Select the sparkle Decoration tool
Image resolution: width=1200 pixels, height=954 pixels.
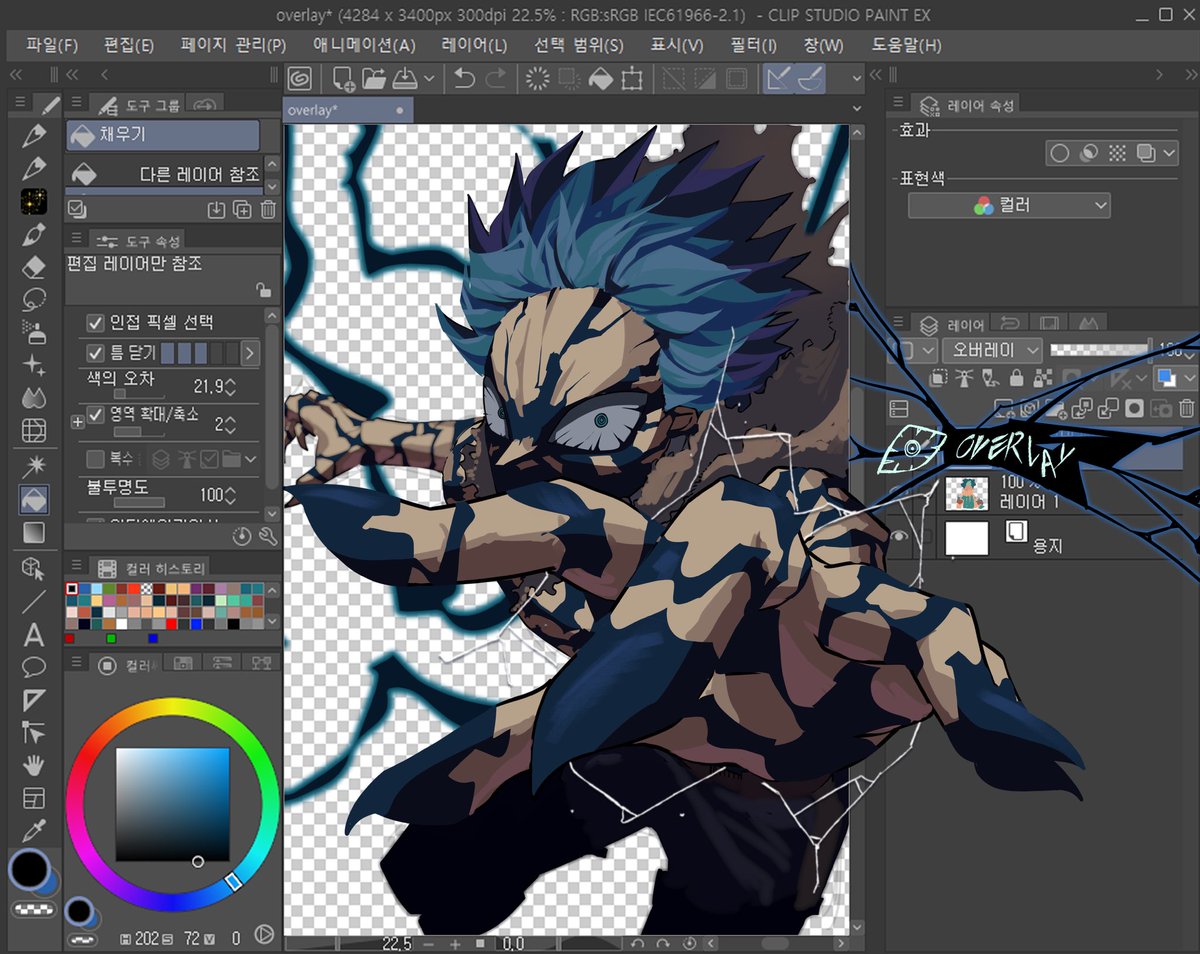tap(34, 365)
